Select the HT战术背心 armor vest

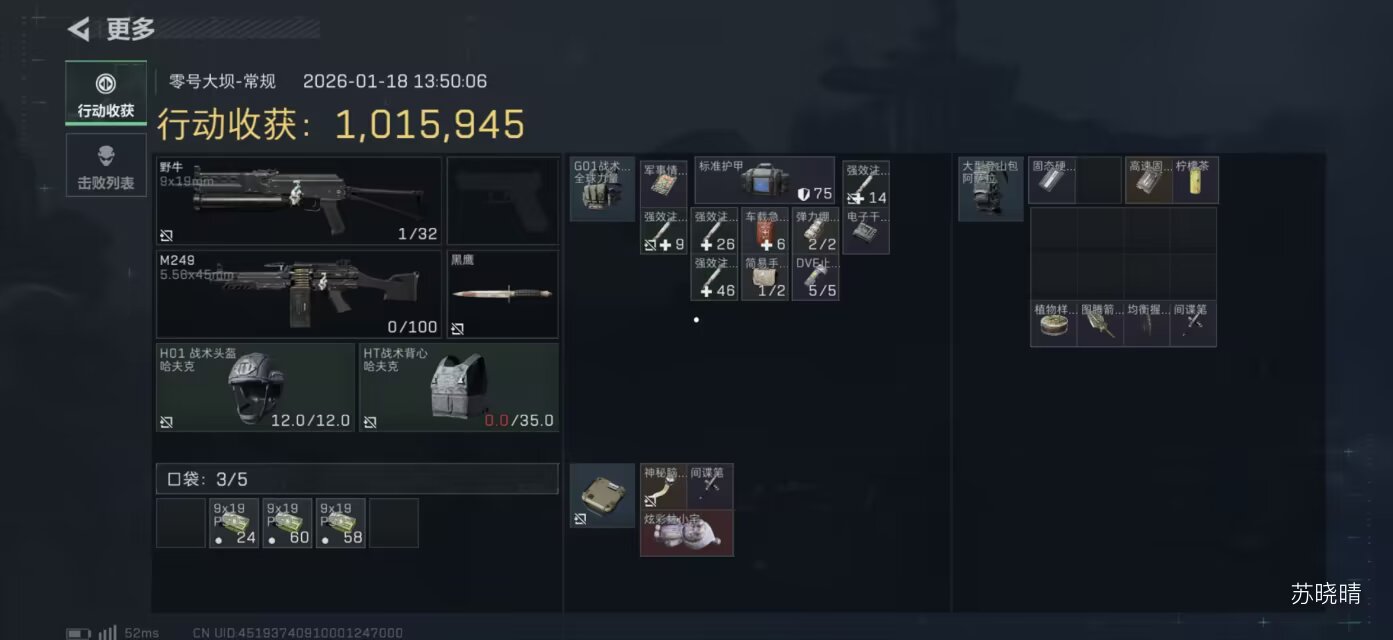click(459, 387)
